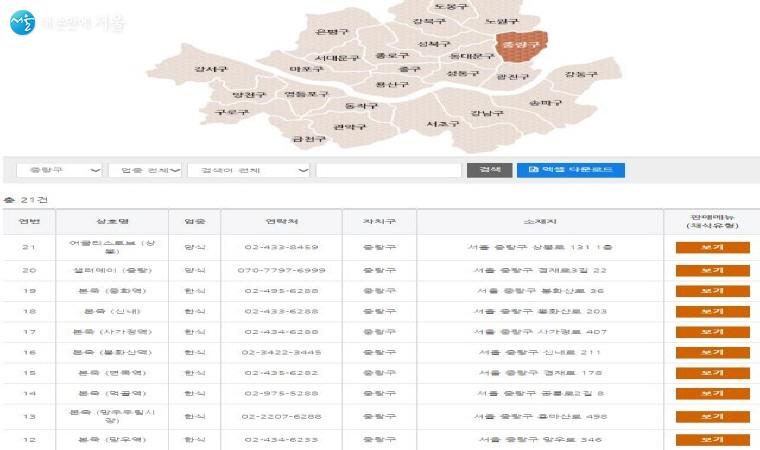Select the highlighted 중랑구 district on the map
The image size is (760, 450).
[520, 46]
